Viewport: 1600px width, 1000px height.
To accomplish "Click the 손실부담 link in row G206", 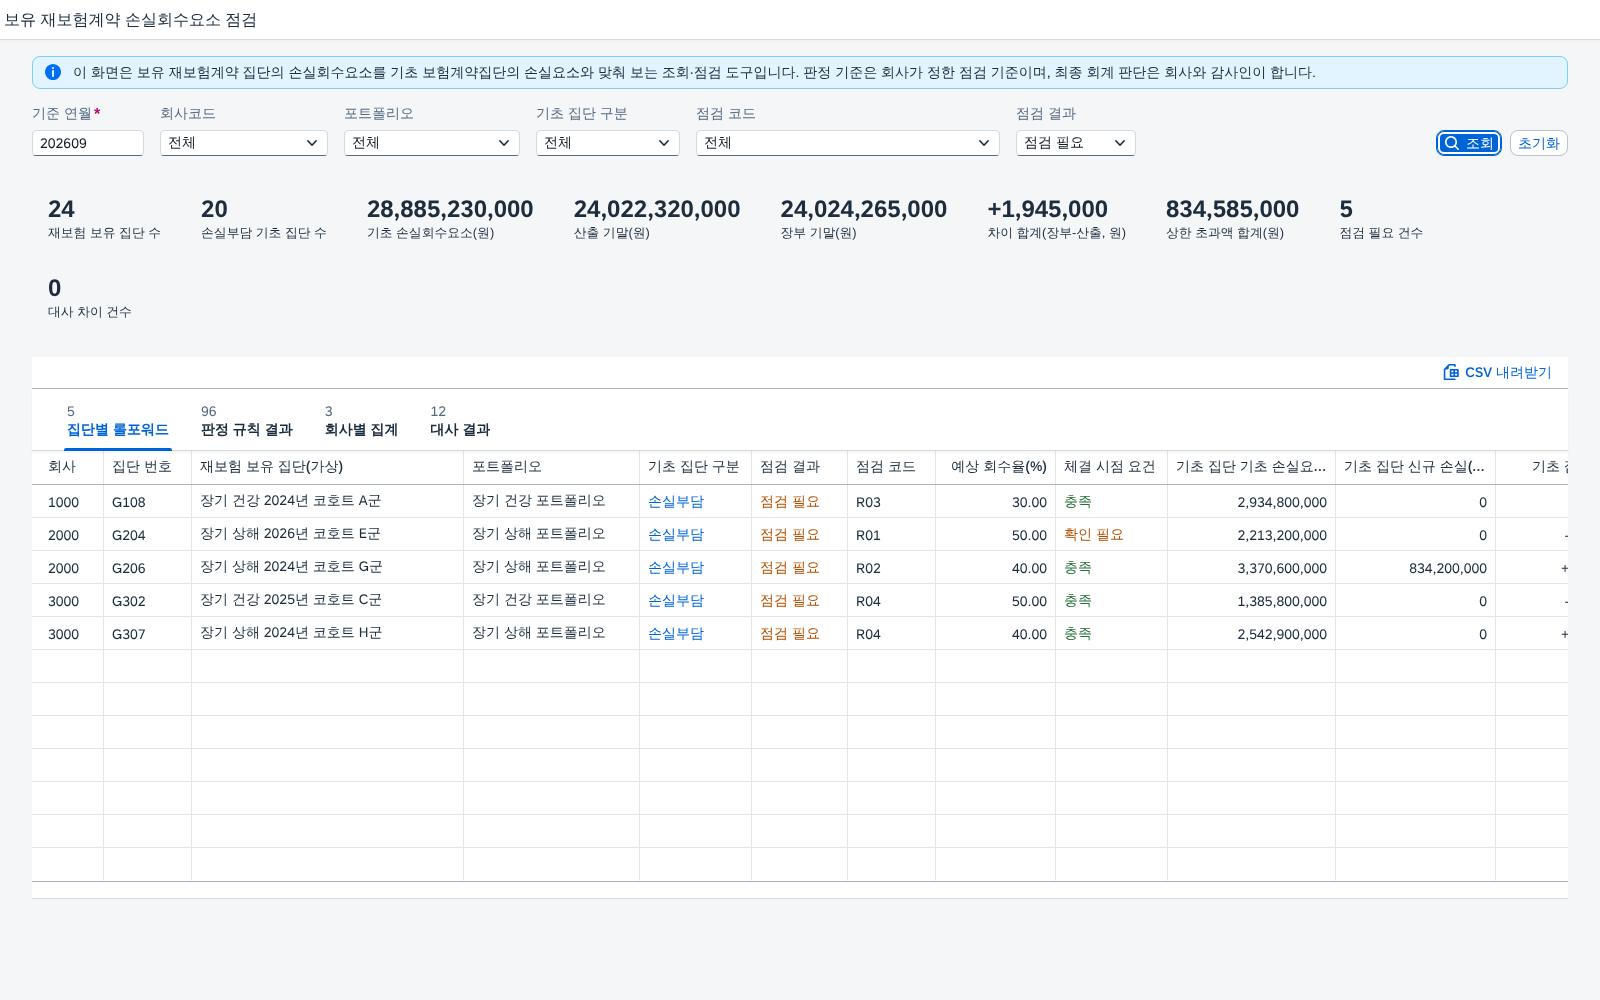I will [676, 568].
